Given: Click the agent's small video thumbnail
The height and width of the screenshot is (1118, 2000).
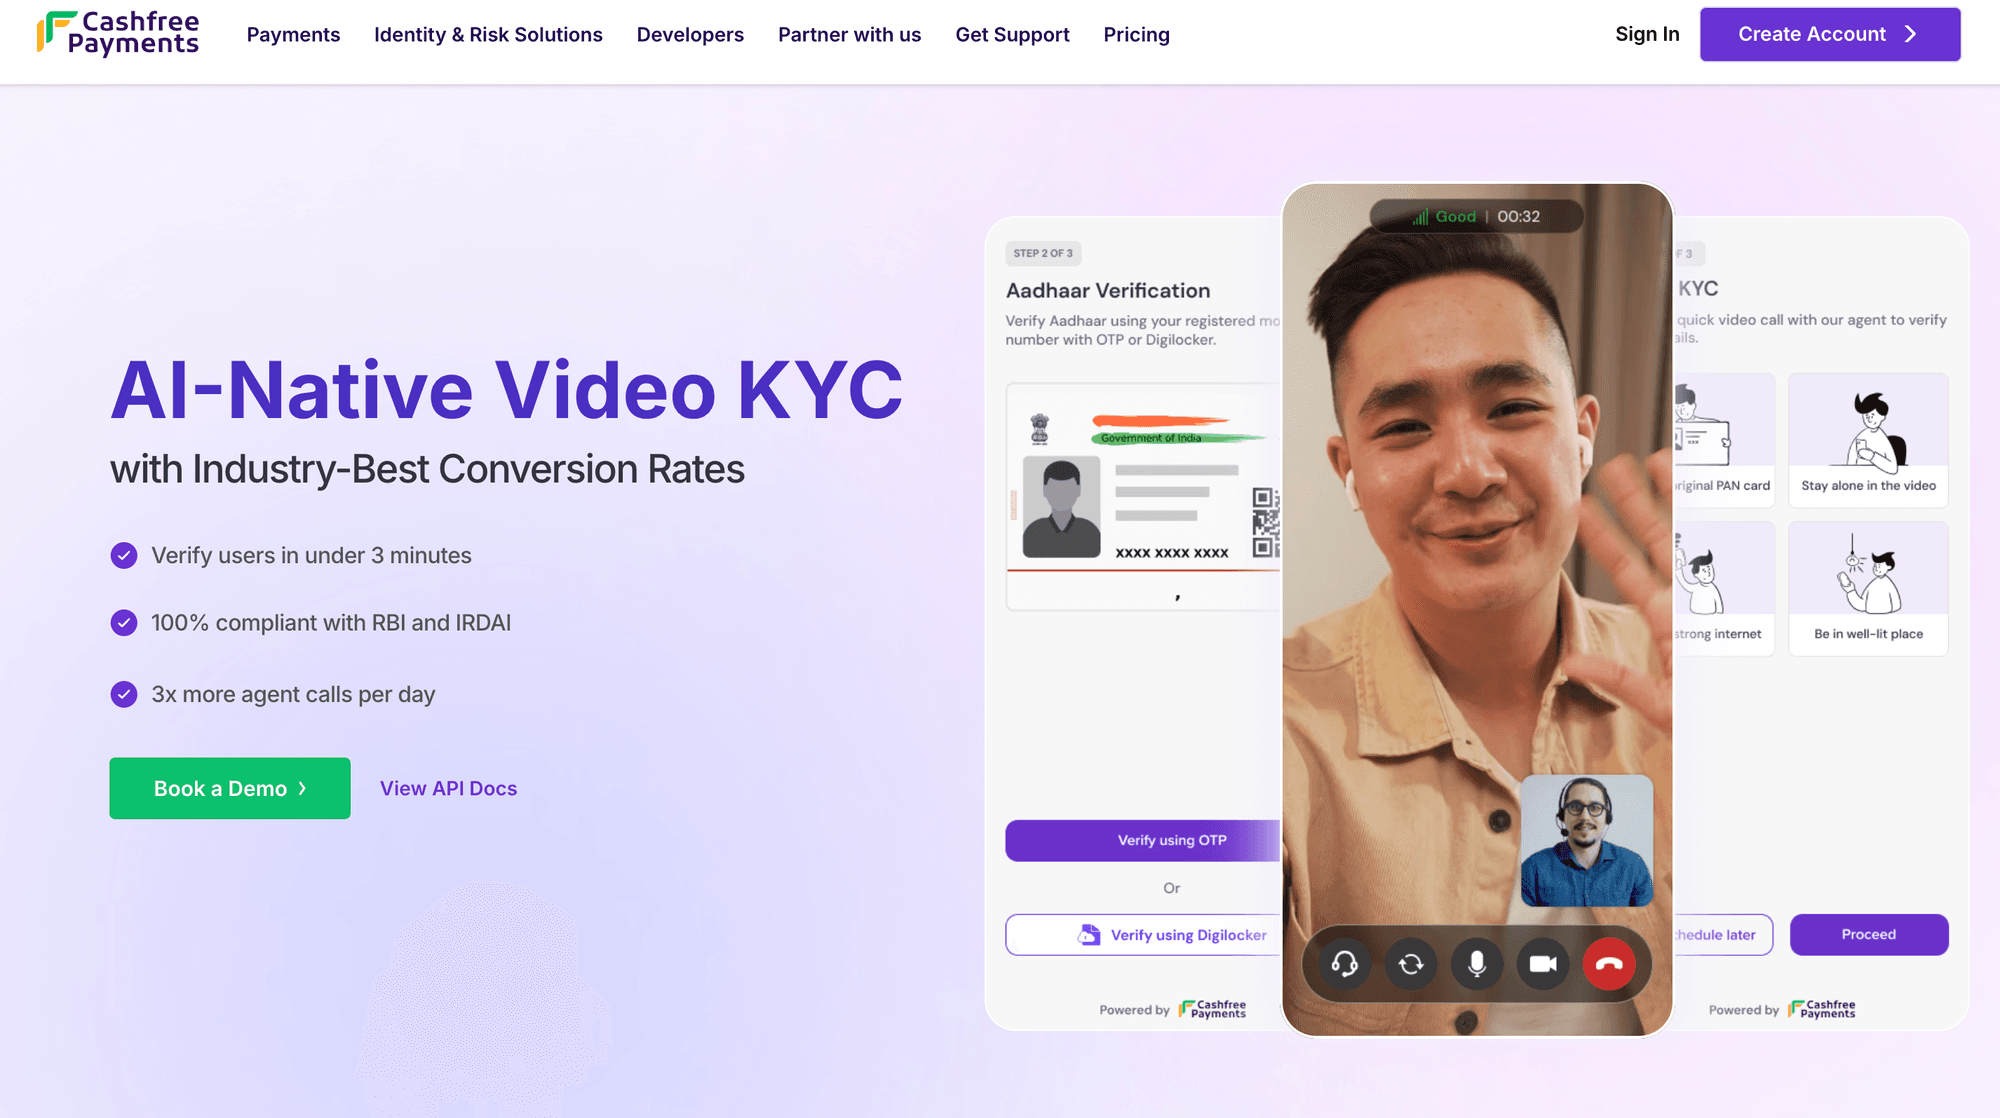Looking at the screenshot, I should click(1587, 840).
